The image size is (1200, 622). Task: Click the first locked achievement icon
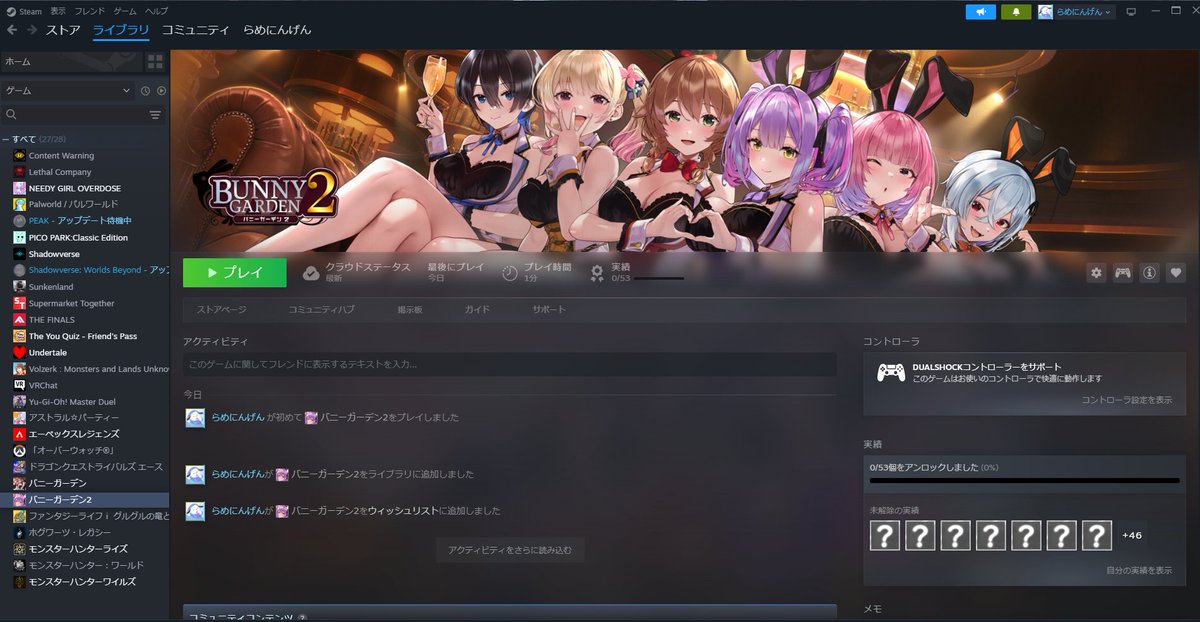tap(885, 535)
